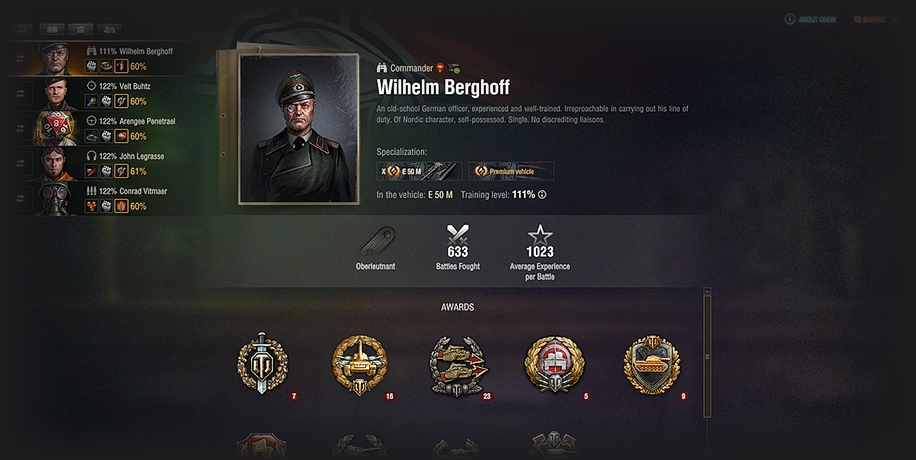
Task: Open the crew books icon tab
Action: (x=52, y=29)
